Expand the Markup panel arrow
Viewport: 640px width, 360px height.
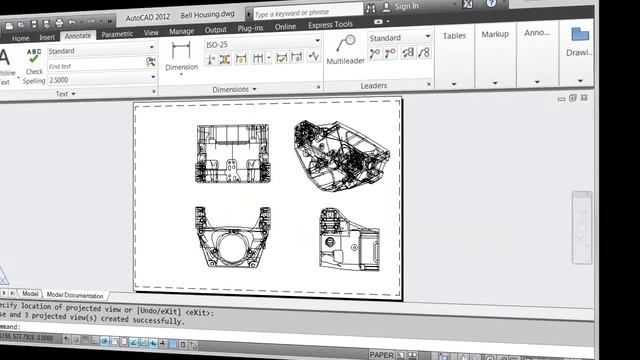(495, 83)
